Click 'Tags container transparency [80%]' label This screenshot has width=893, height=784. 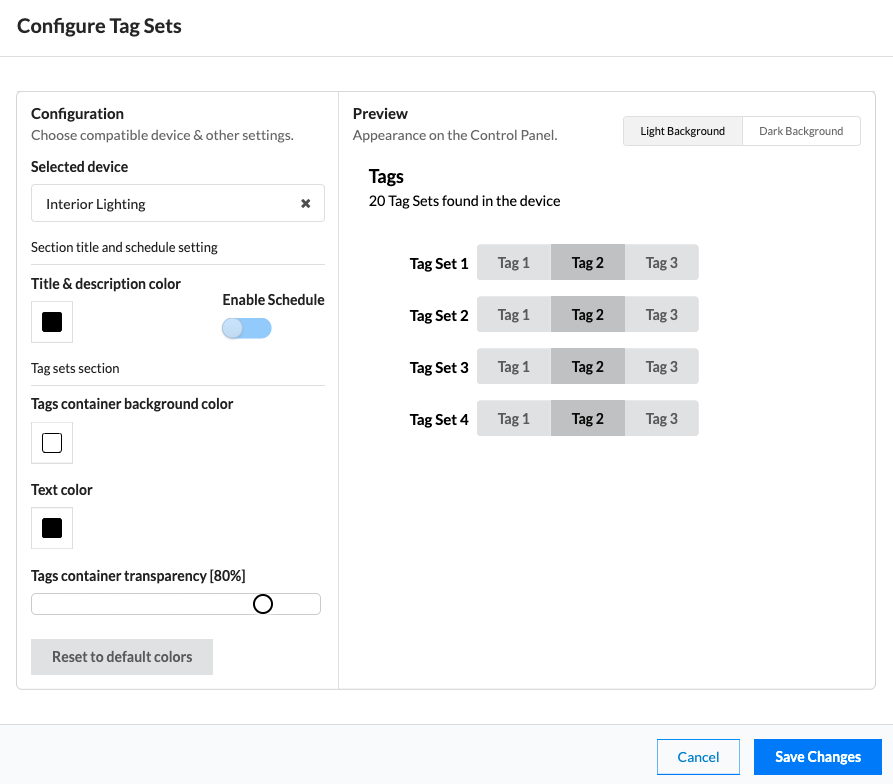[x=138, y=576]
